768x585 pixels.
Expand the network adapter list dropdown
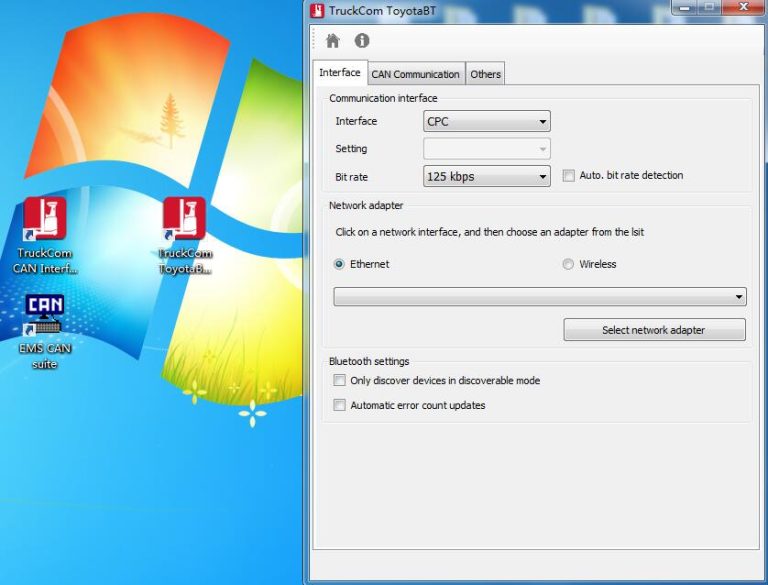click(540, 297)
